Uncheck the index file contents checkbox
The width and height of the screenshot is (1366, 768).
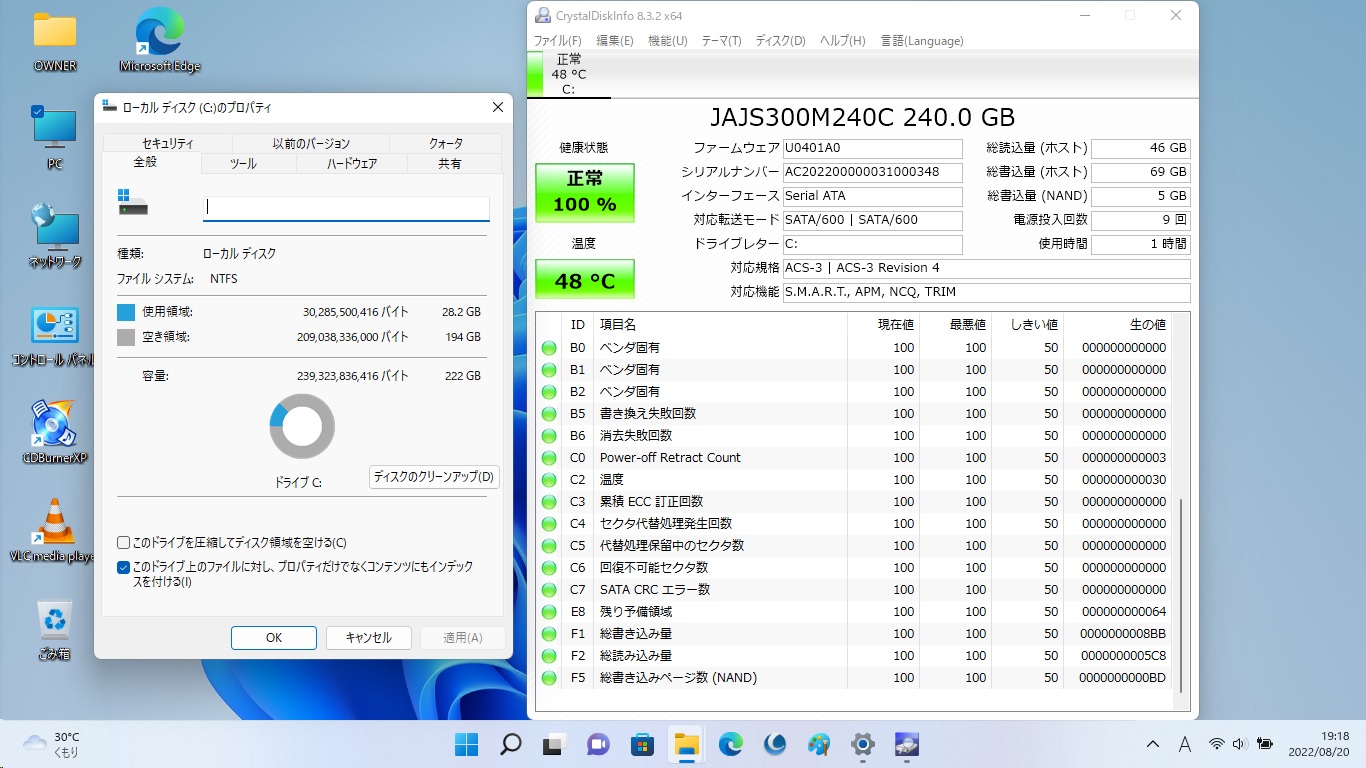coord(124,567)
